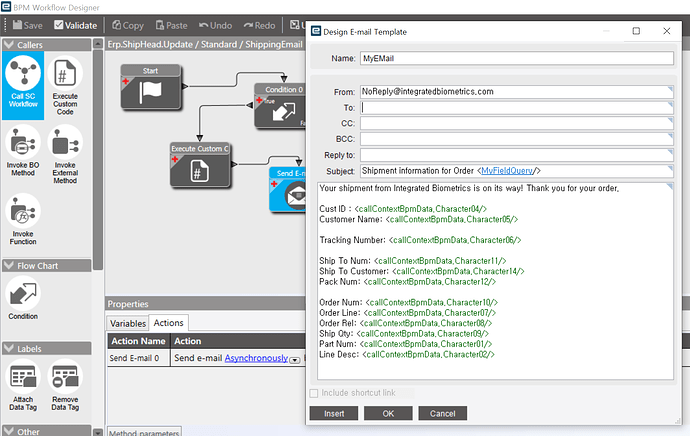Image resolution: width=690 pixels, height=436 pixels.
Task: Click the Cancel button in the dialog
Action: coord(442,414)
